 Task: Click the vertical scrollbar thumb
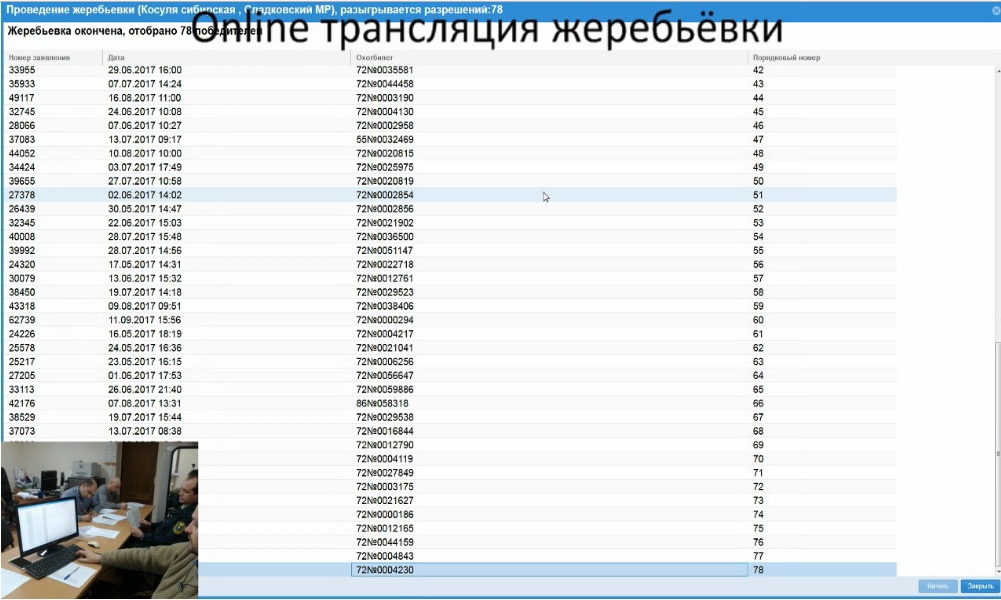[995, 455]
